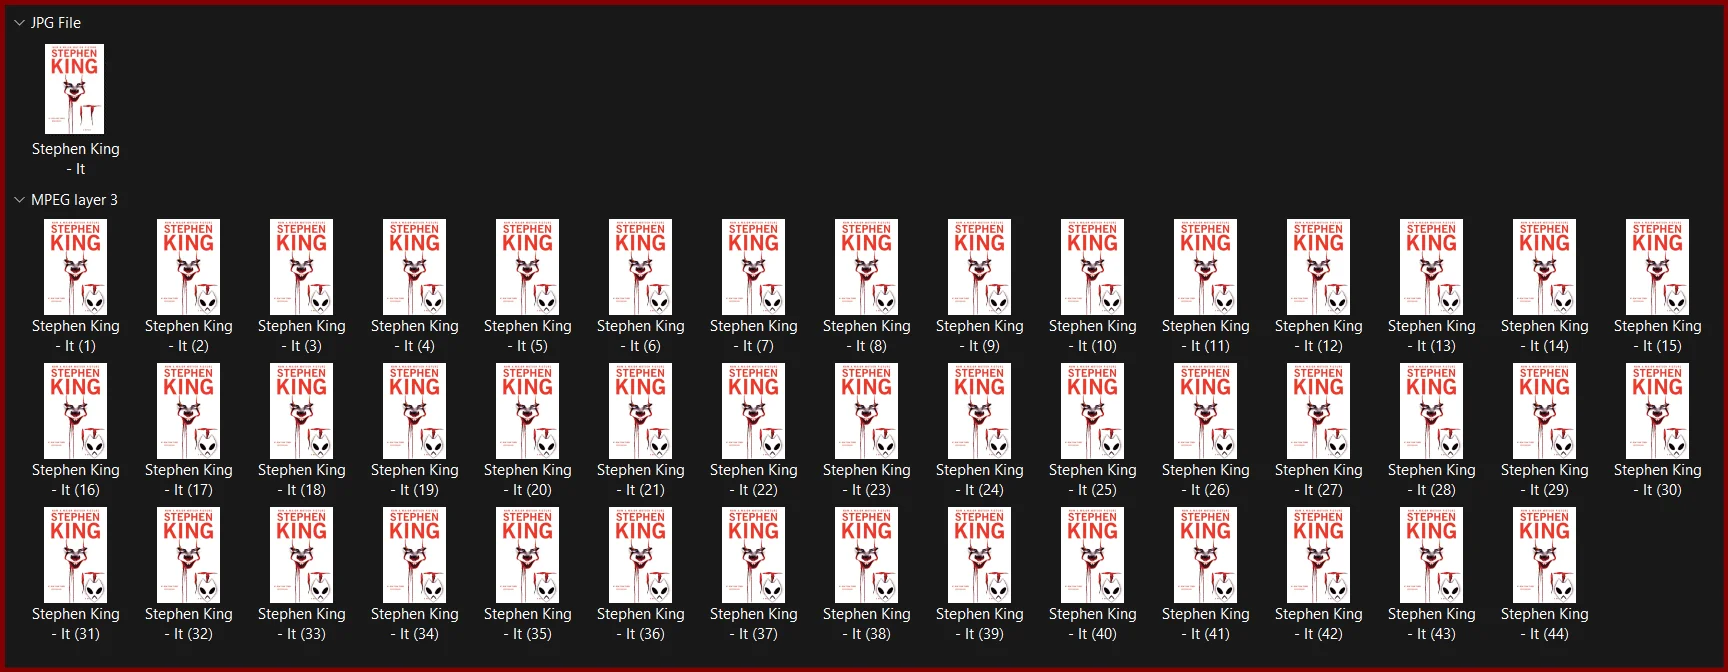The height and width of the screenshot is (672, 1728).
Task: Click the file name Stephen King - It (4)
Action: coord(414,336)
